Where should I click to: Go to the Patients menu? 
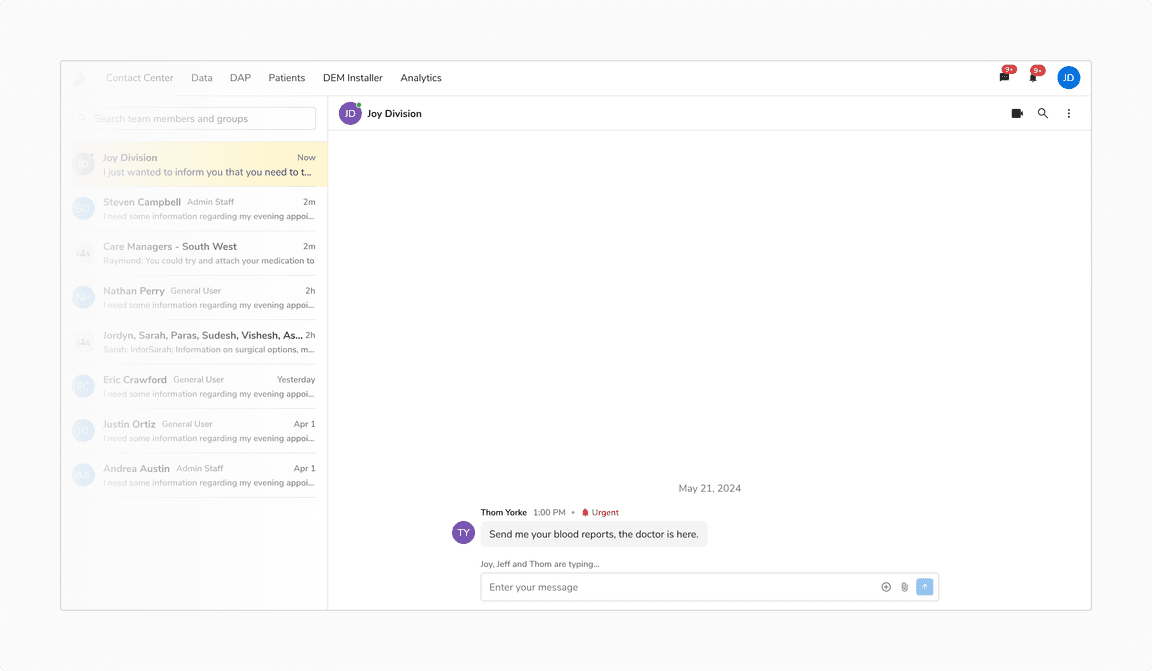(x=286, y=78)
